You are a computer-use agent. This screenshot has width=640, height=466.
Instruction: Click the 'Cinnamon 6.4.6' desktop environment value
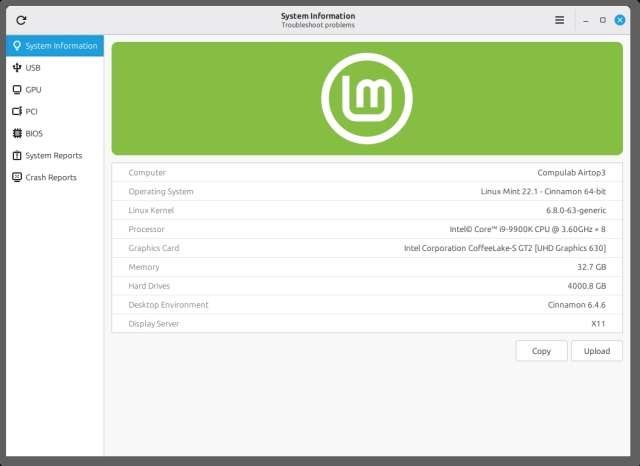click(577, 305)
